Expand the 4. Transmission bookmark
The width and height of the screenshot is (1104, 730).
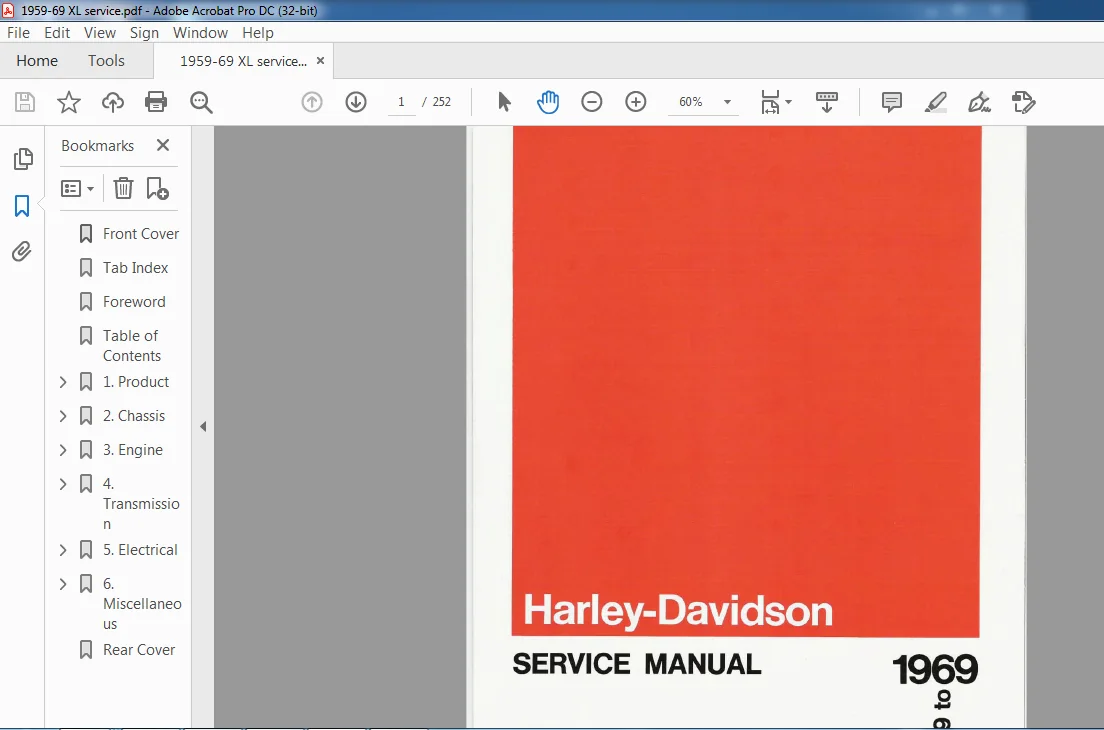[63, 484]
